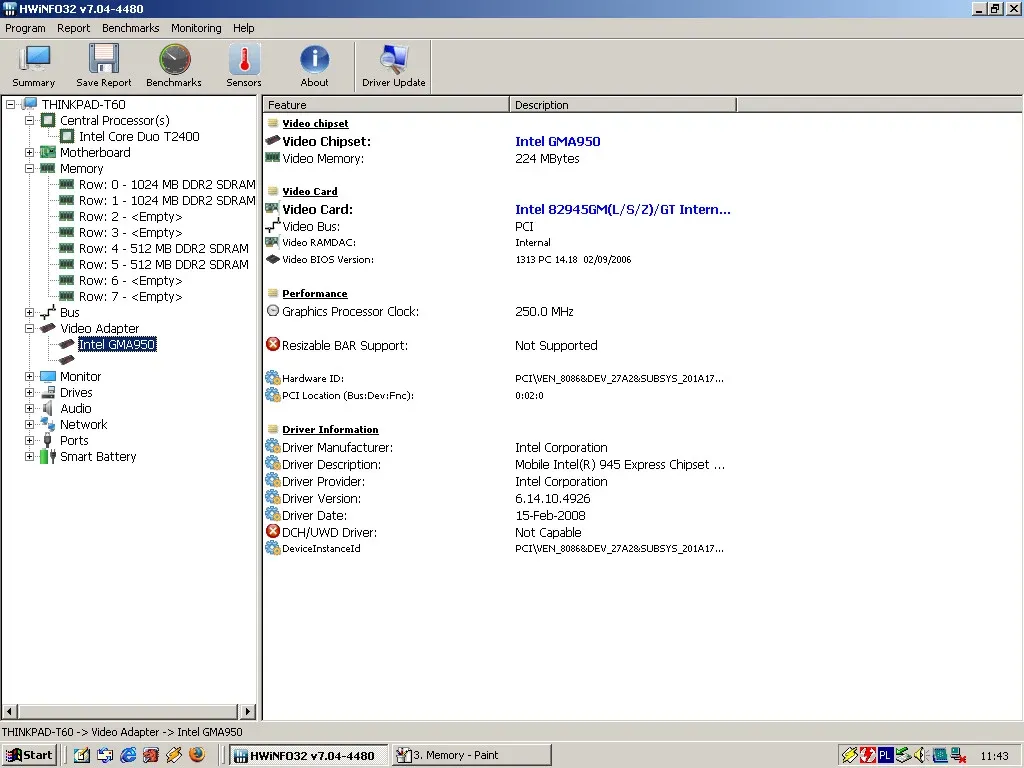
Task: Expand the Network branch
Action: (29, 424)
